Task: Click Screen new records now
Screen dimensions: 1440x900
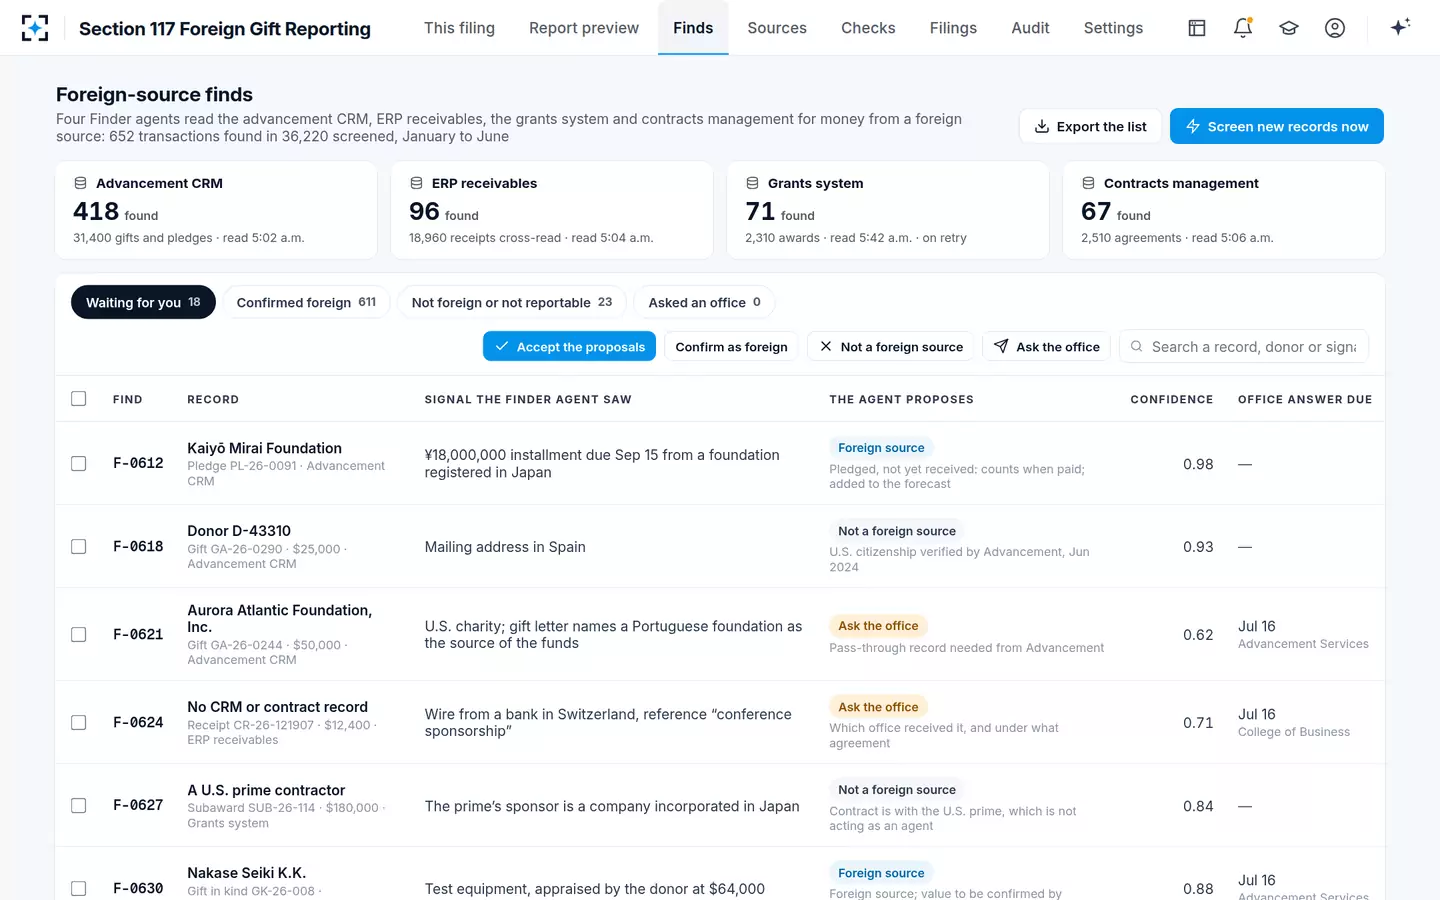Action: click(1277, 126)
